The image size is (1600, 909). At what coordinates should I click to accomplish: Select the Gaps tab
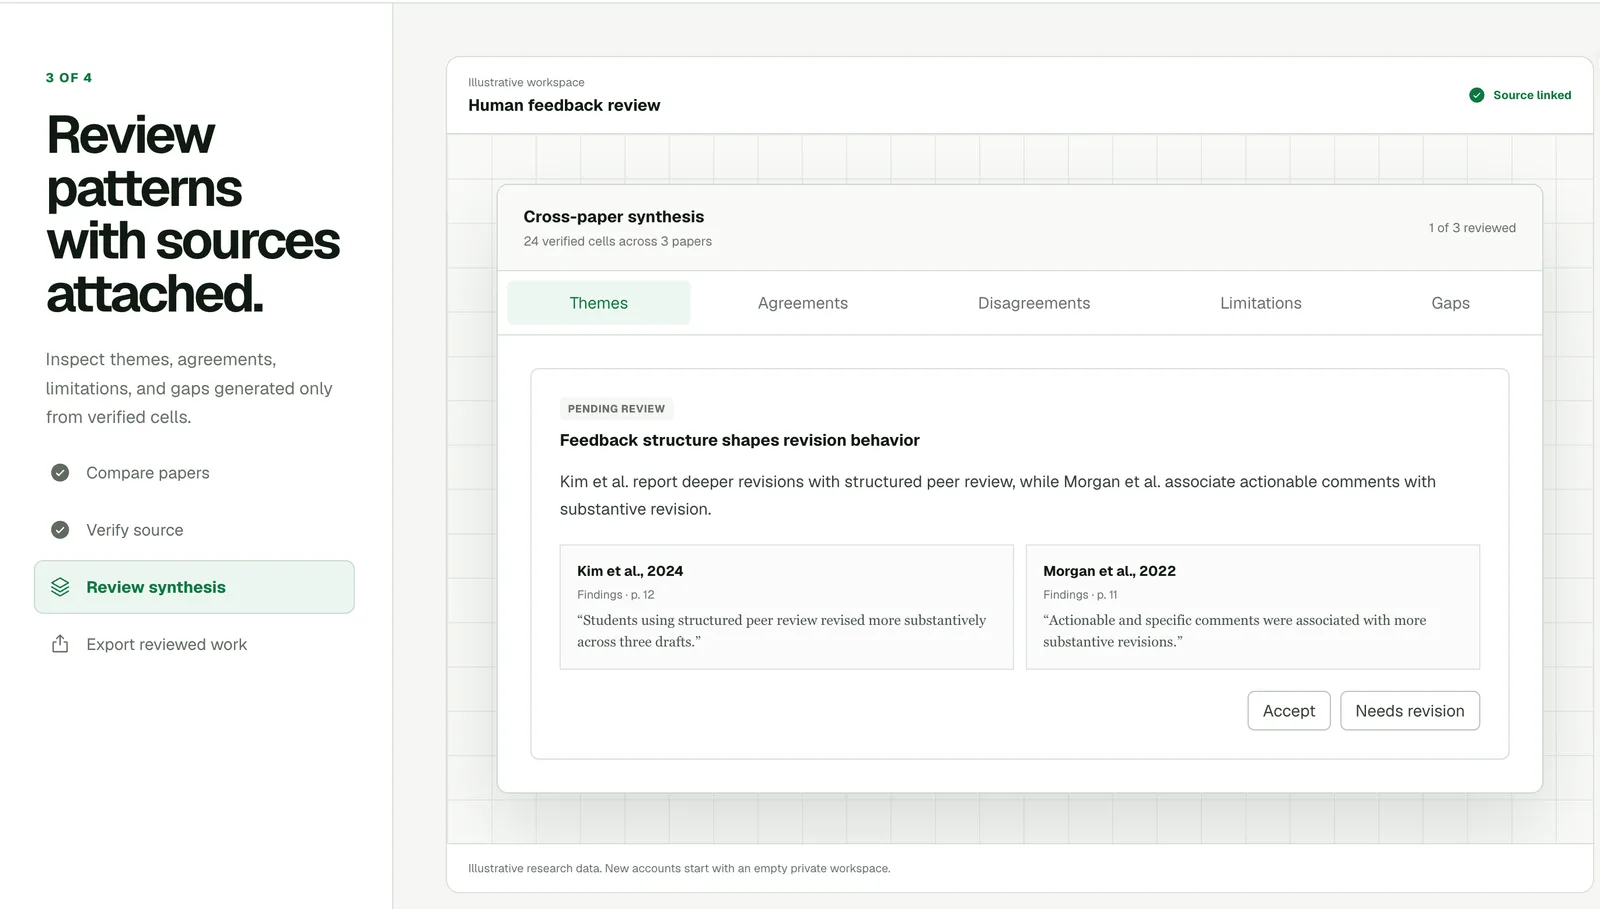pos(1450,303)
